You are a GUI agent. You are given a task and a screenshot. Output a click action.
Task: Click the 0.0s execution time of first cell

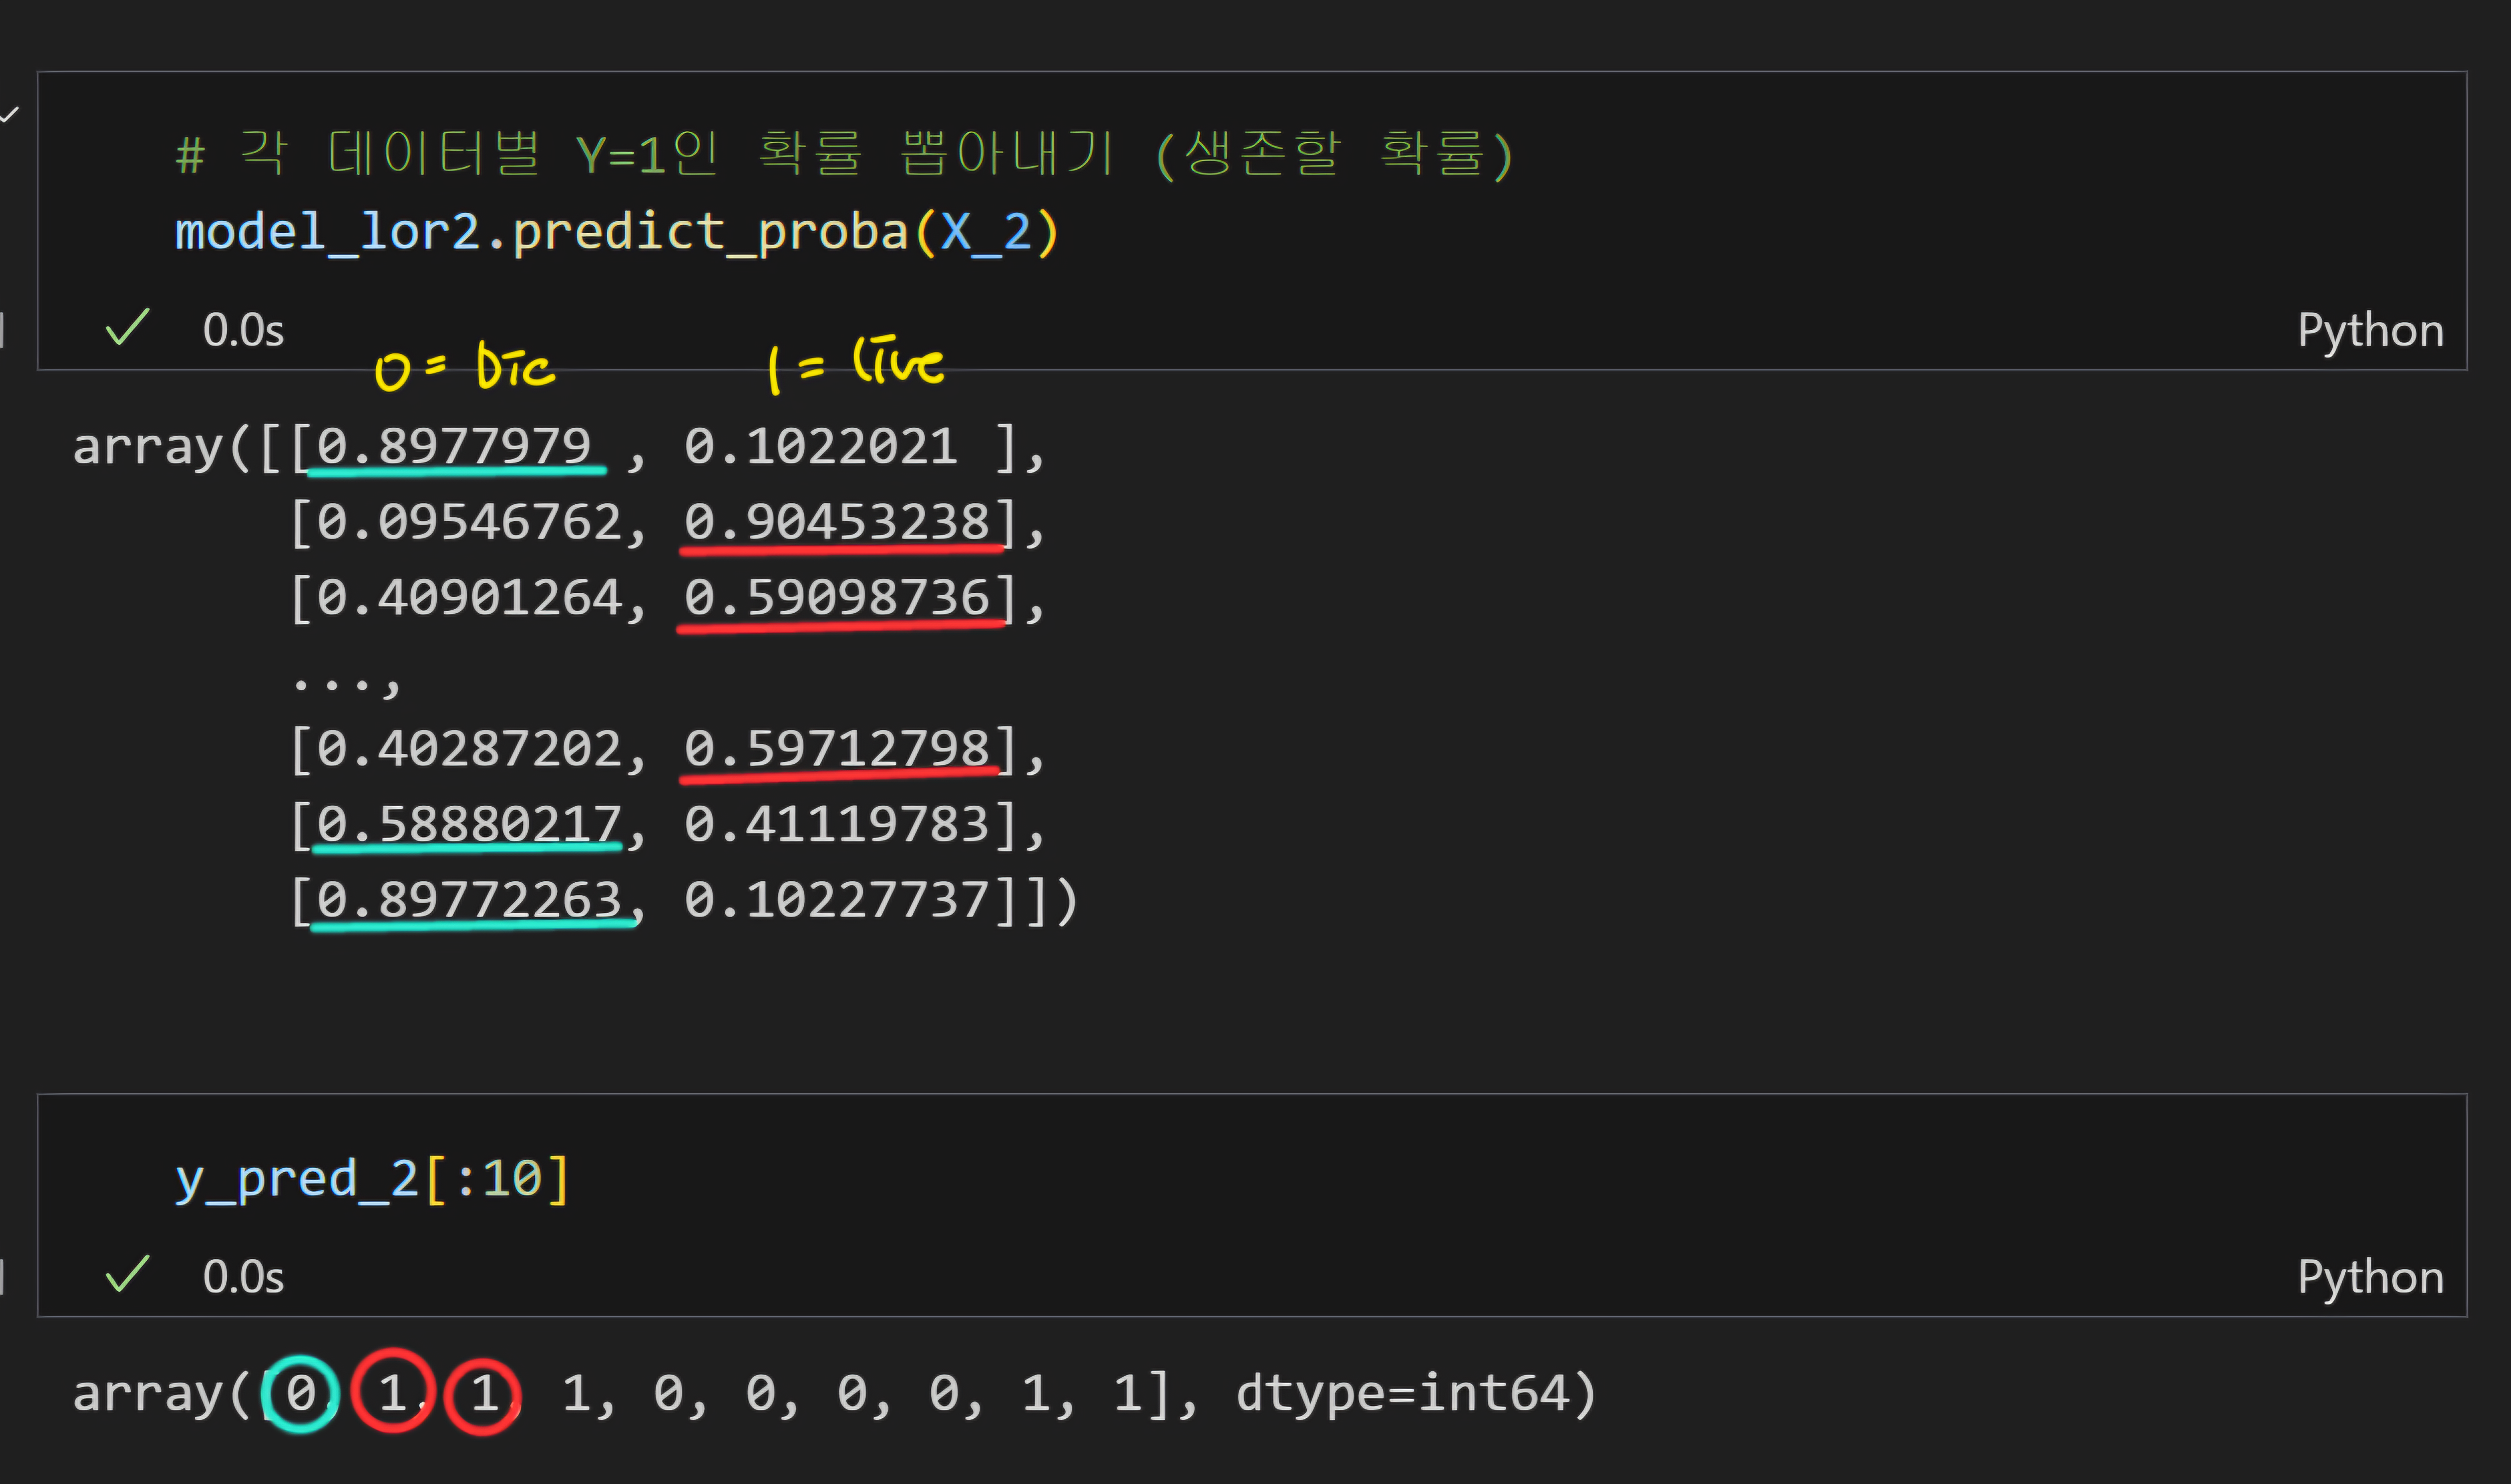(243, 330)
